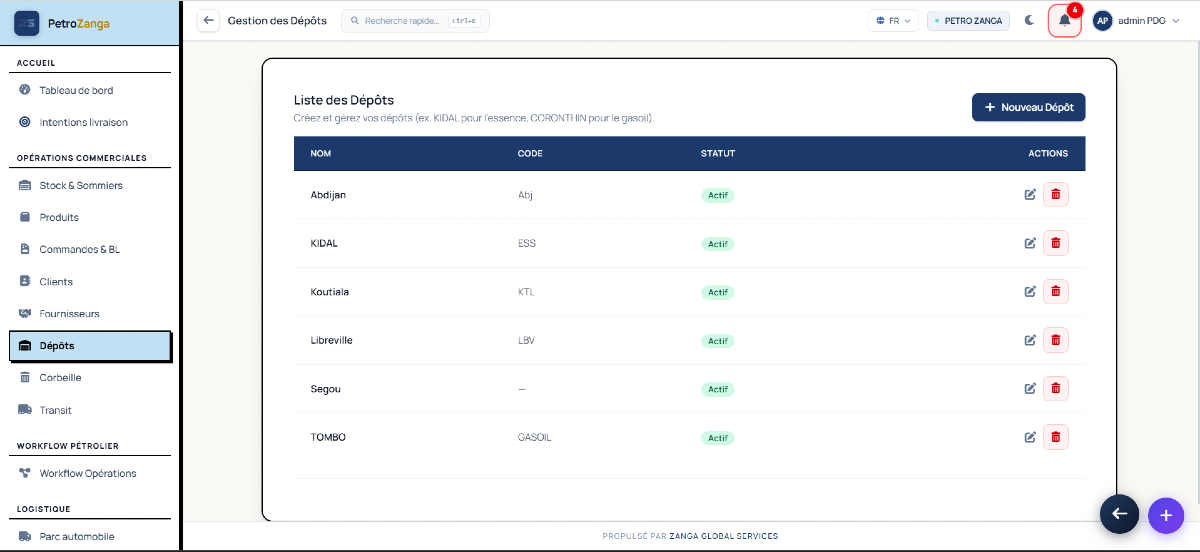The image size is (1200, 552).
Task: Click the Nouveau Dépôt button
Action: point(1028,107)
